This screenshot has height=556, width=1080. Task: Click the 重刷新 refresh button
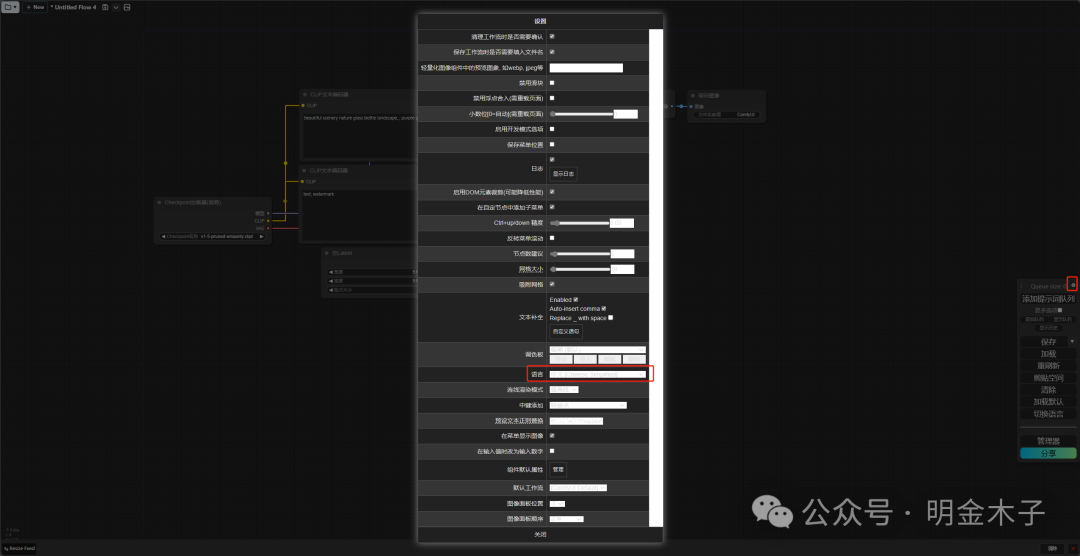(x=1048, y=366)
